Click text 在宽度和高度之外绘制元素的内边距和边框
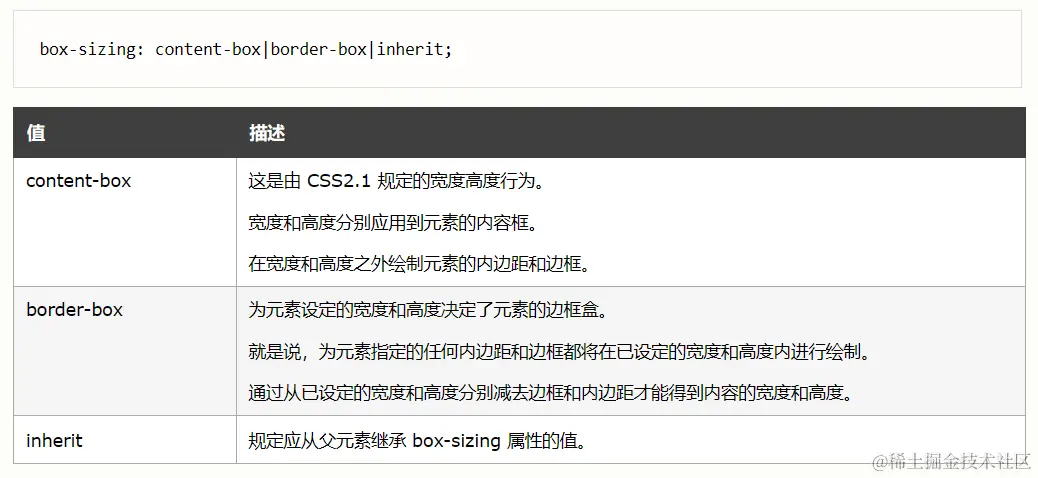 click(x=418, y=265)
